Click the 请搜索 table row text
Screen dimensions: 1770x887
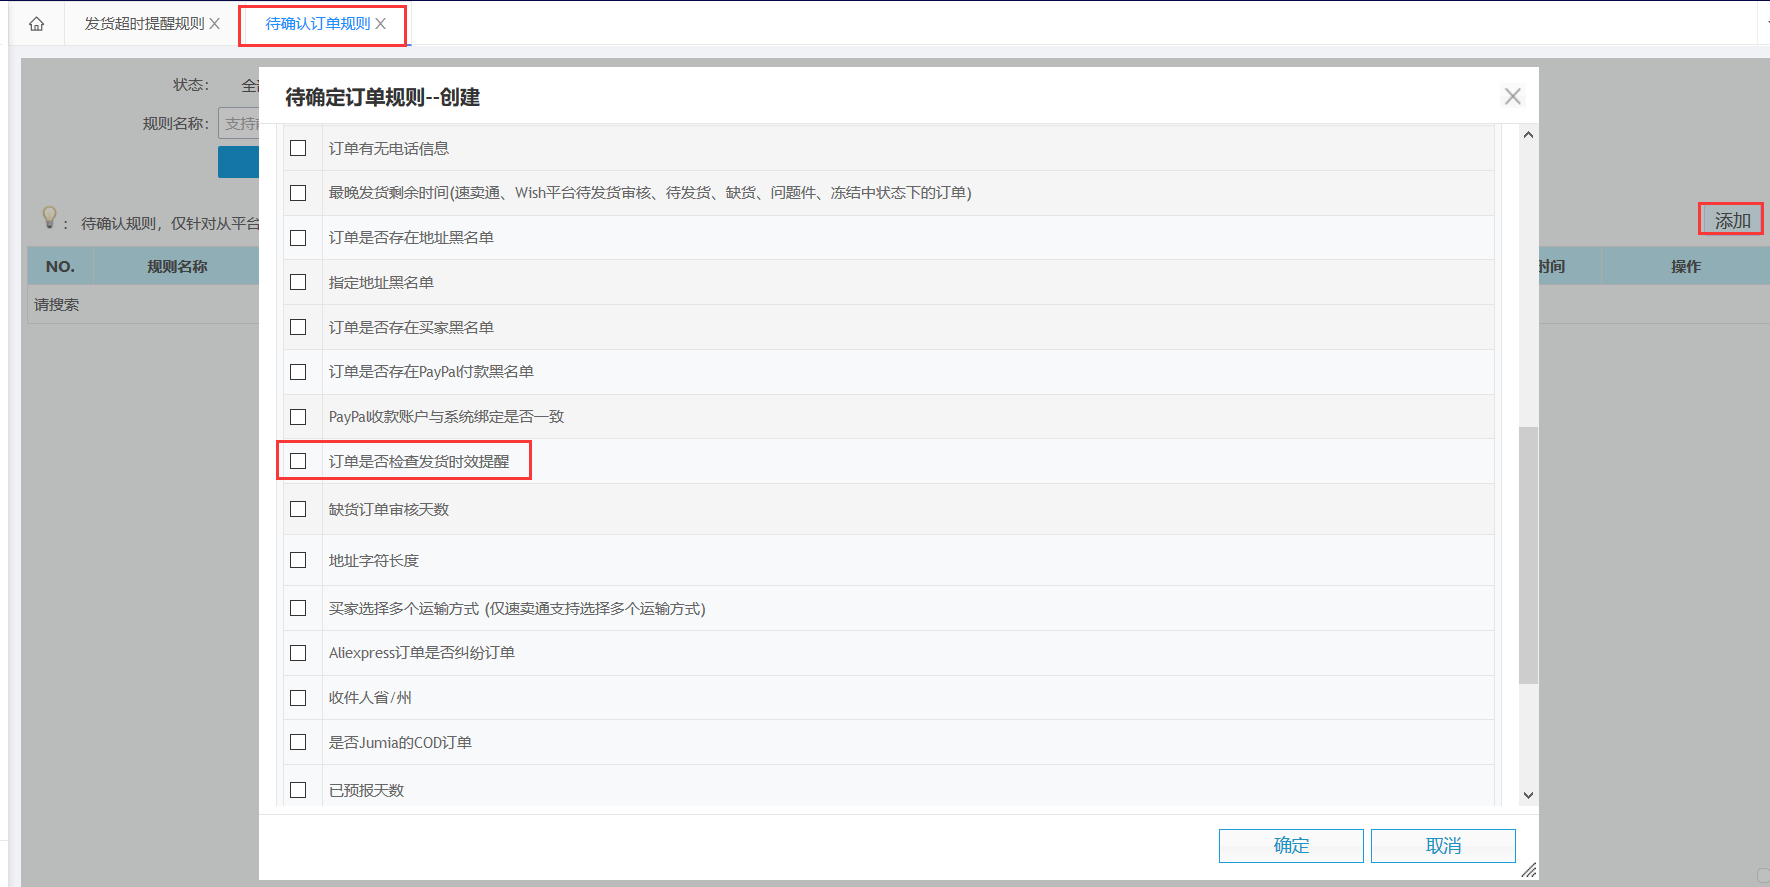56,305
